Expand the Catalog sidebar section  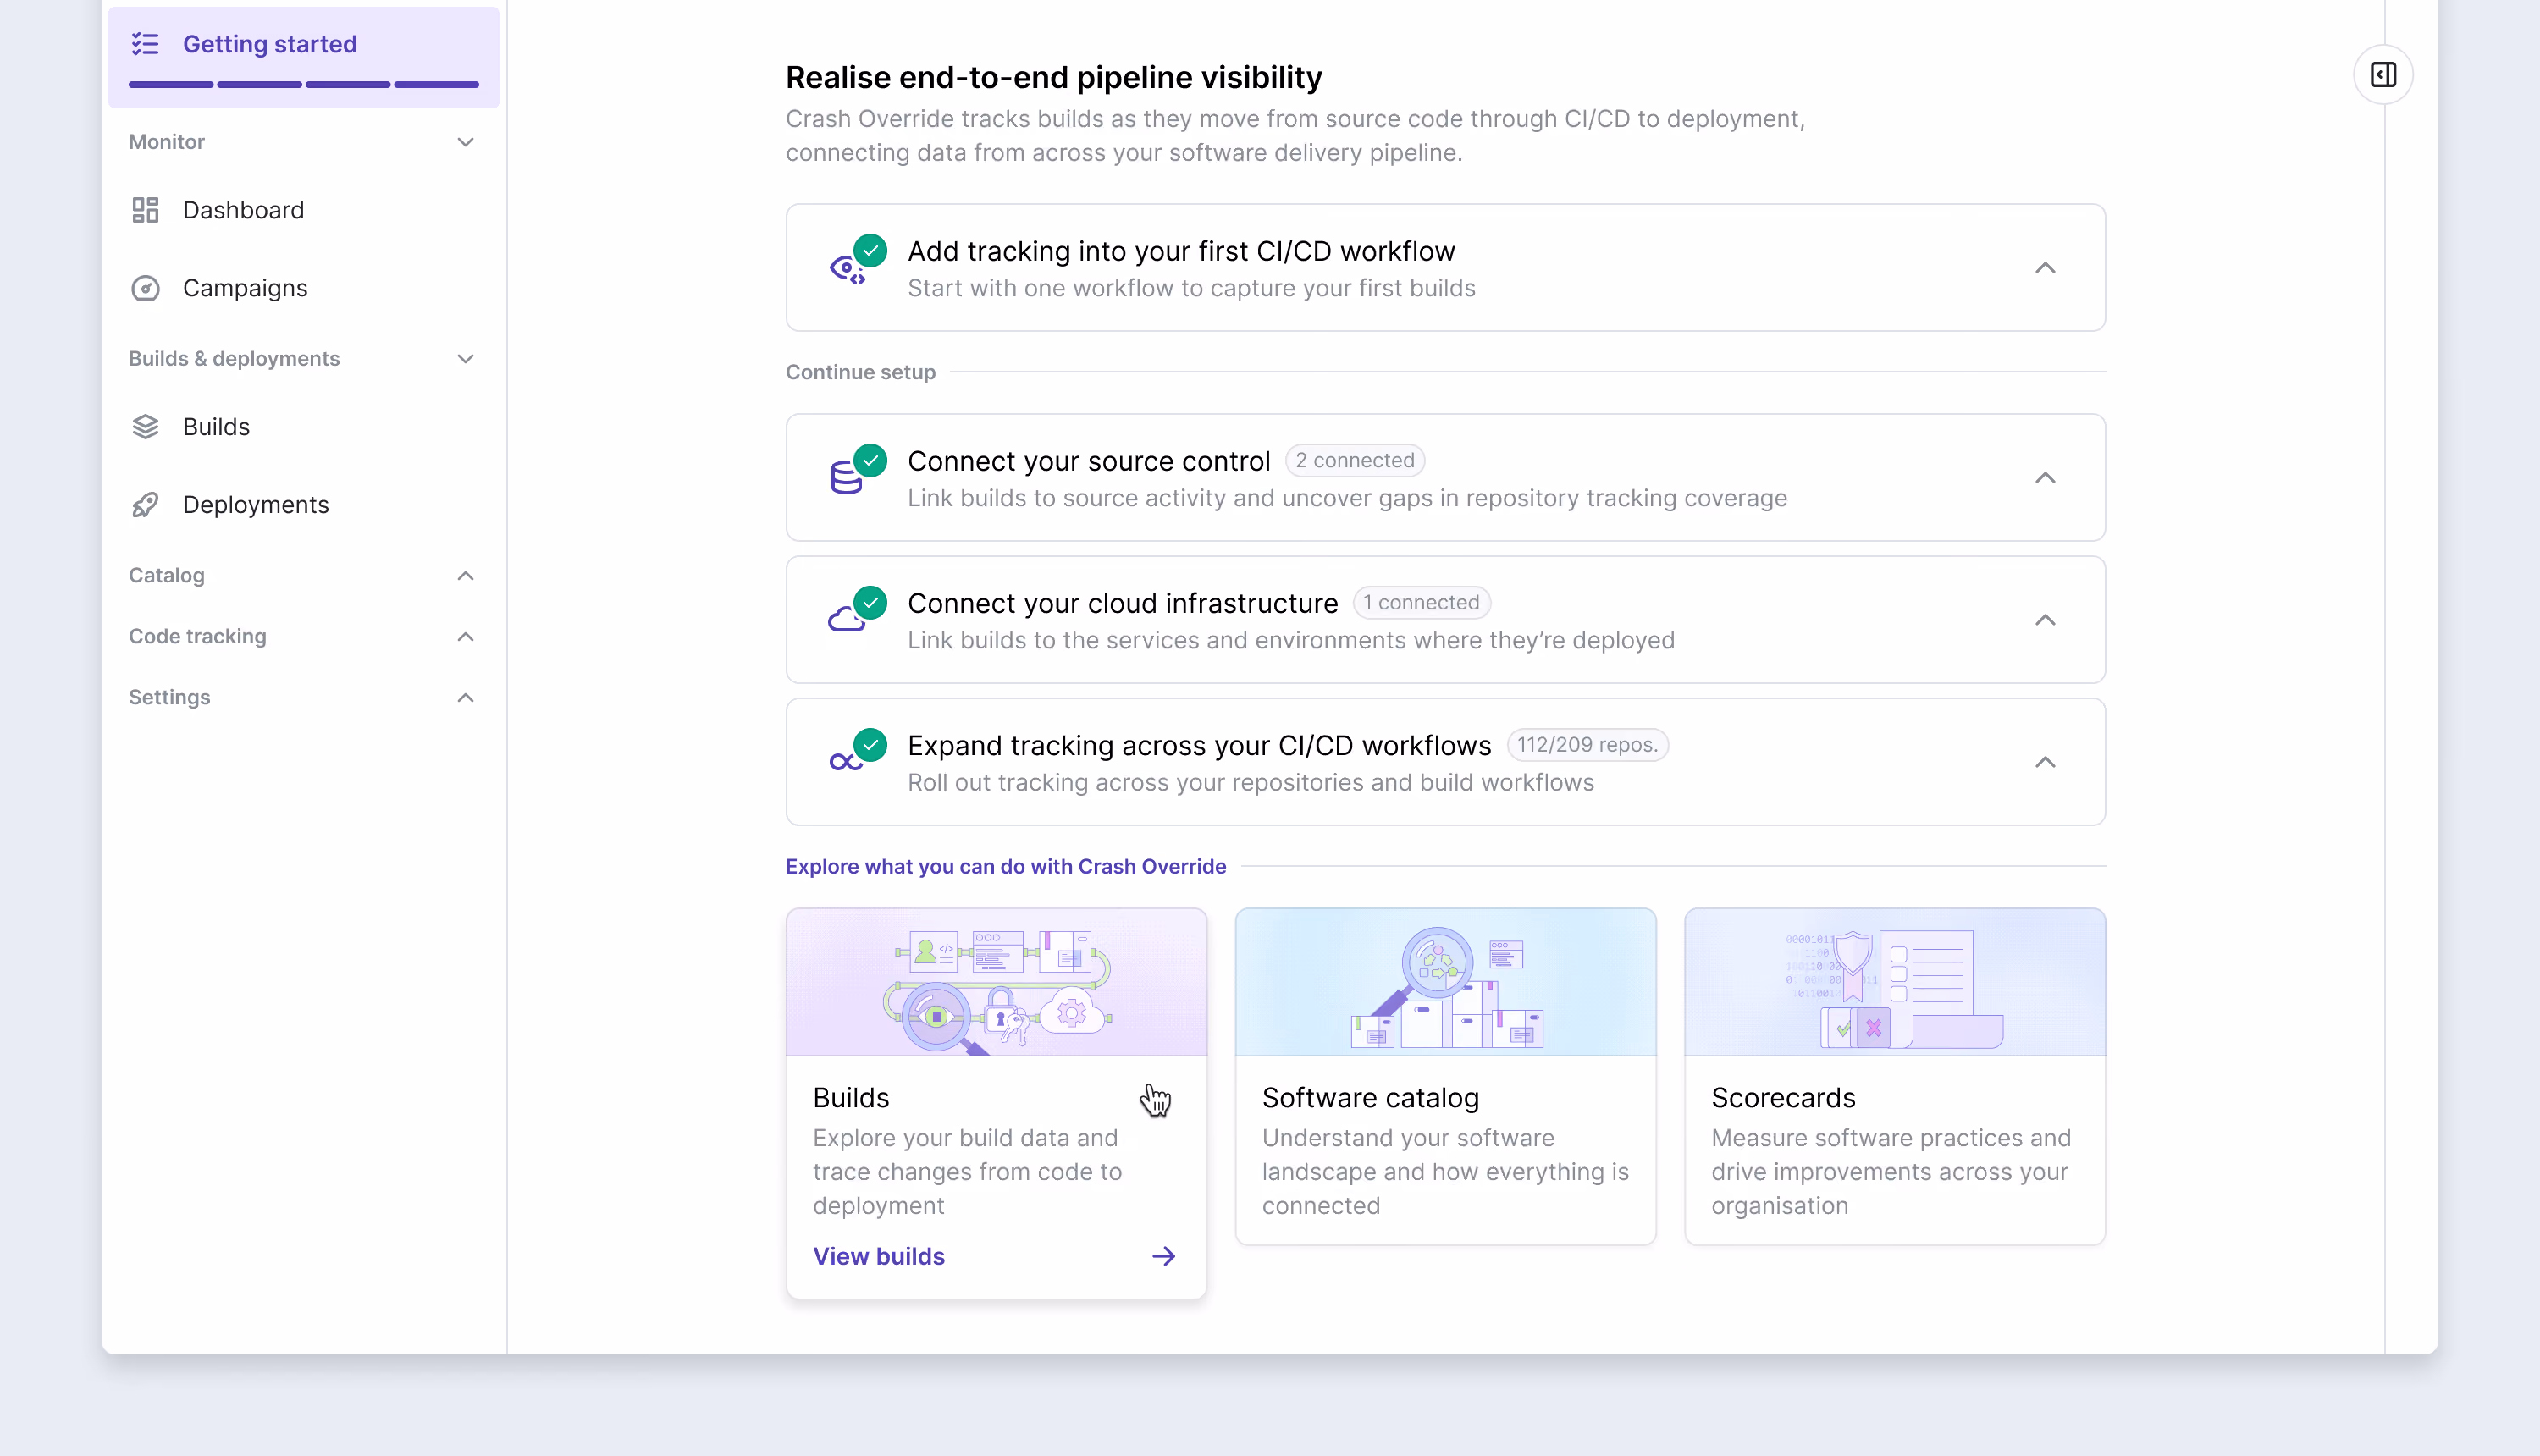coord(465,576)
